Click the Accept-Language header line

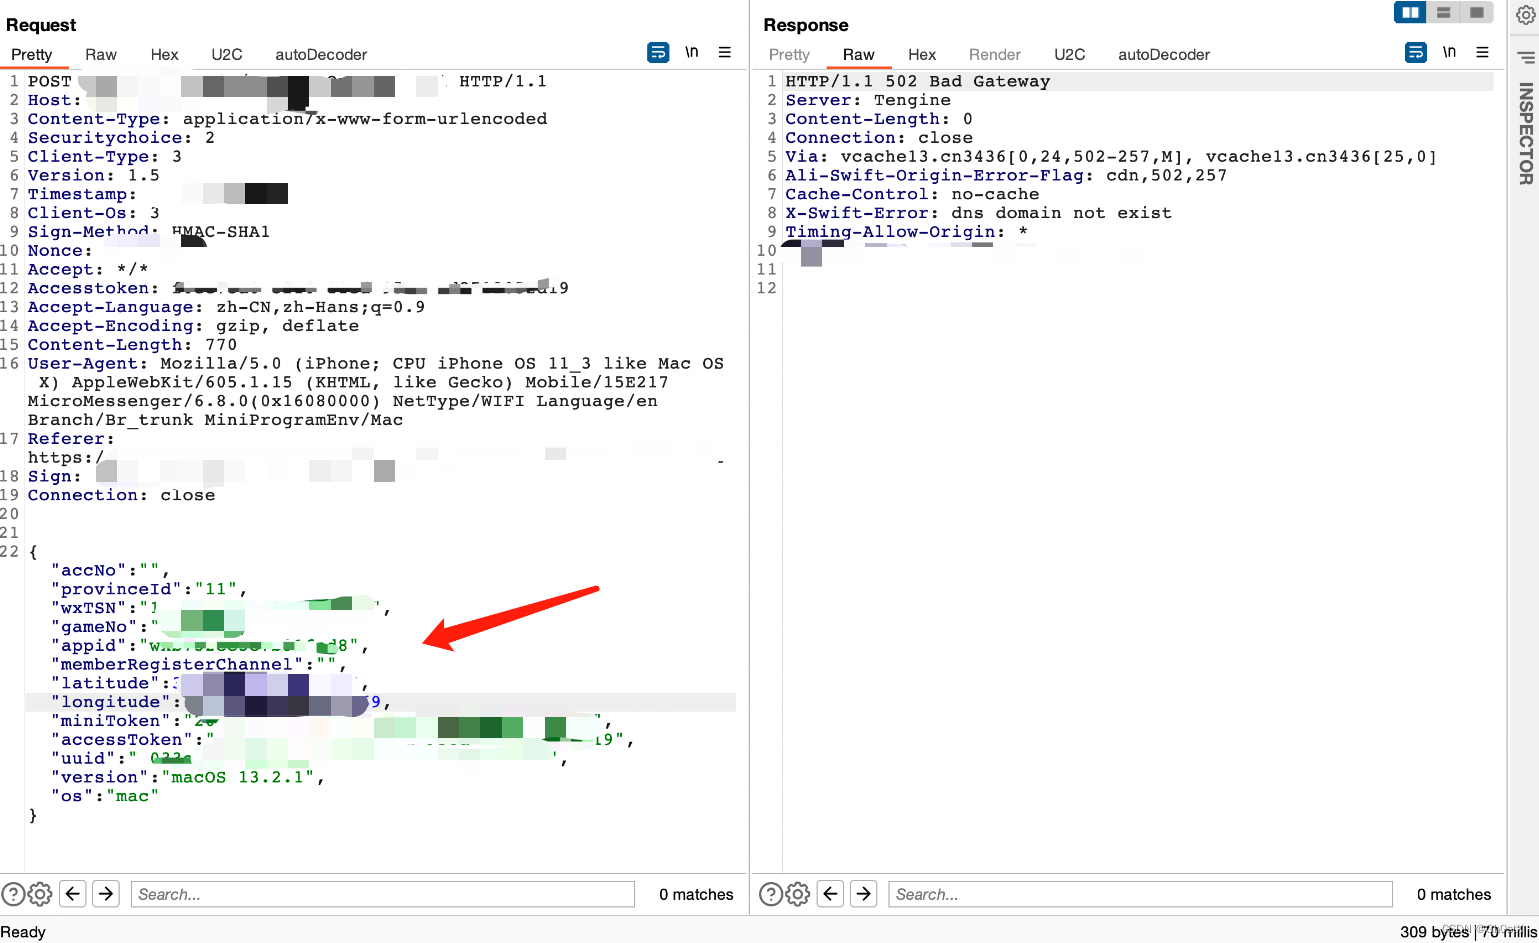pyautogui.click(x=226, y=307)
